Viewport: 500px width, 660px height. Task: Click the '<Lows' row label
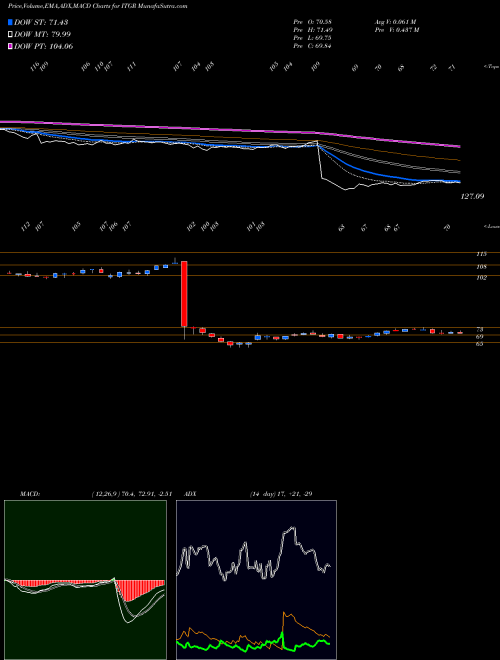coord(492,226)
